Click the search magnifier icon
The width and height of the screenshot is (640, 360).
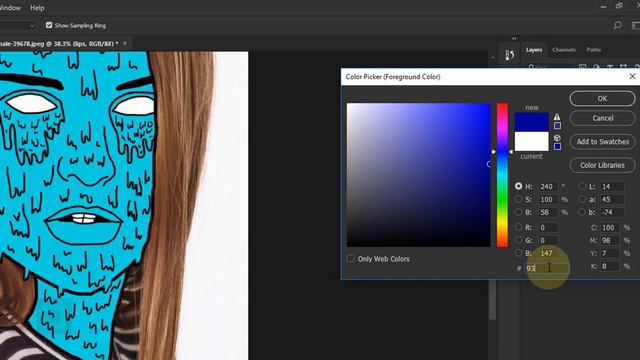pos(617,25)
